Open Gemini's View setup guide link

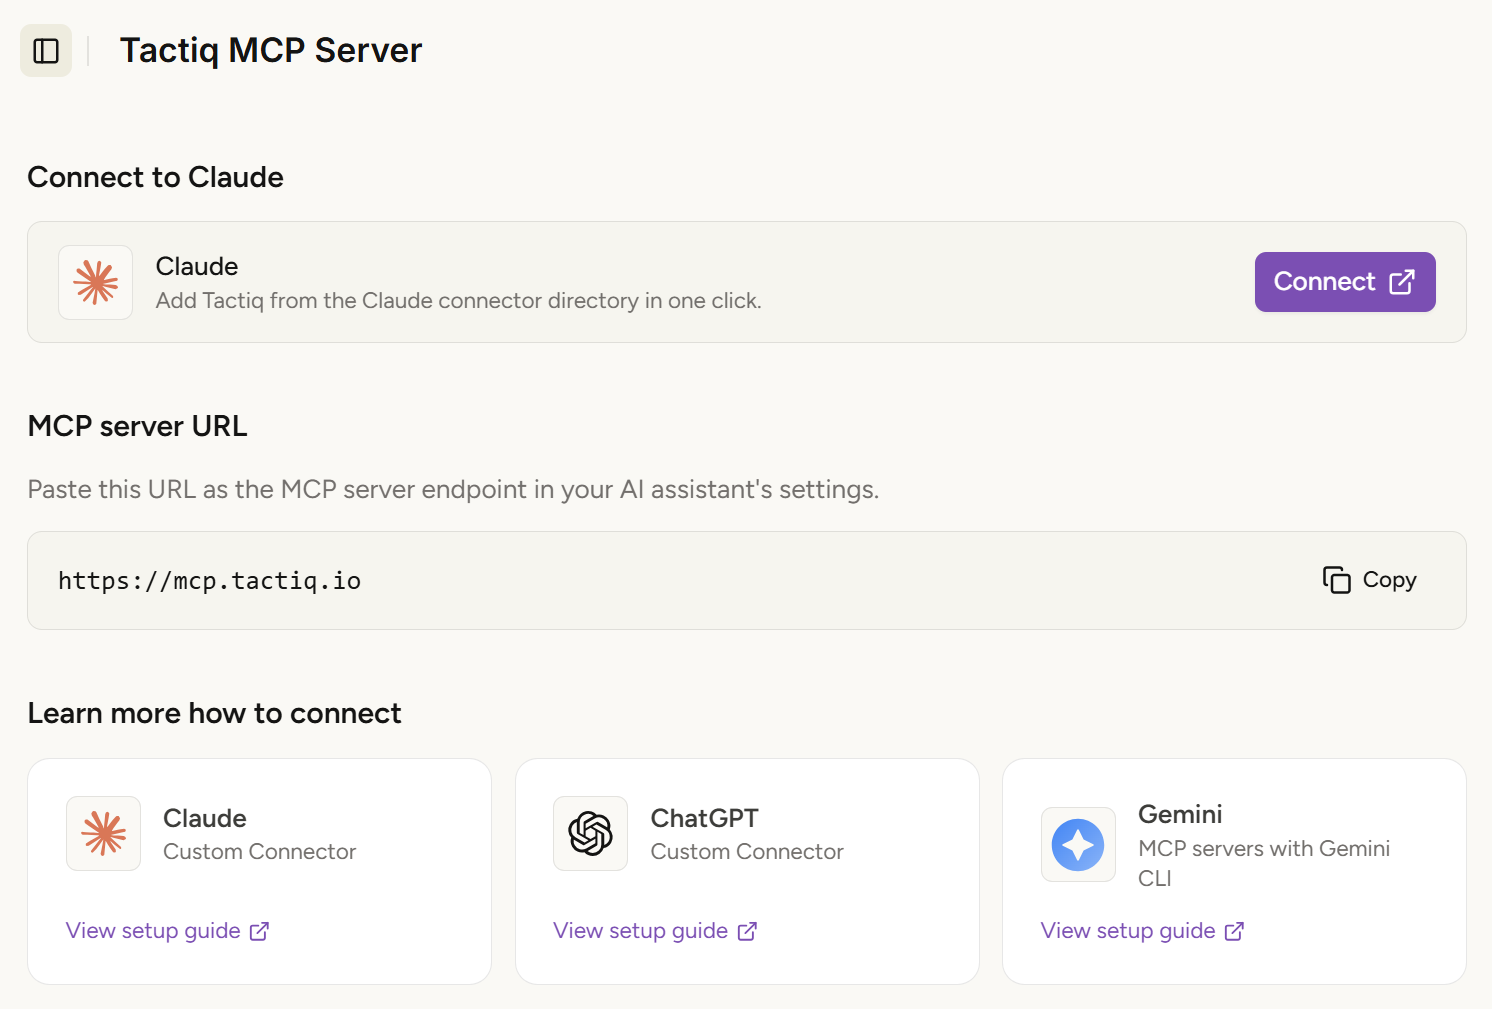point(1142,931)
